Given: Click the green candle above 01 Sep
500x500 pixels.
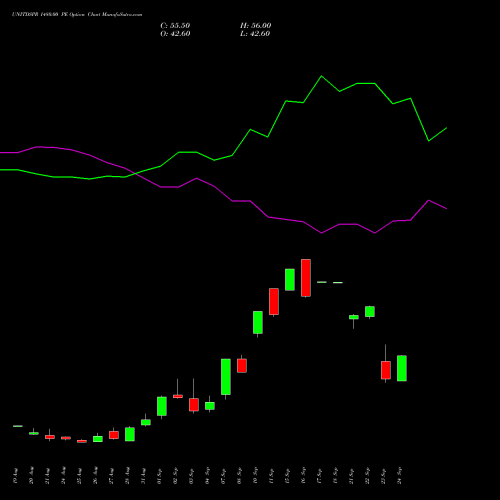Looking at the screenshot, I should click(x=162, y=406).
